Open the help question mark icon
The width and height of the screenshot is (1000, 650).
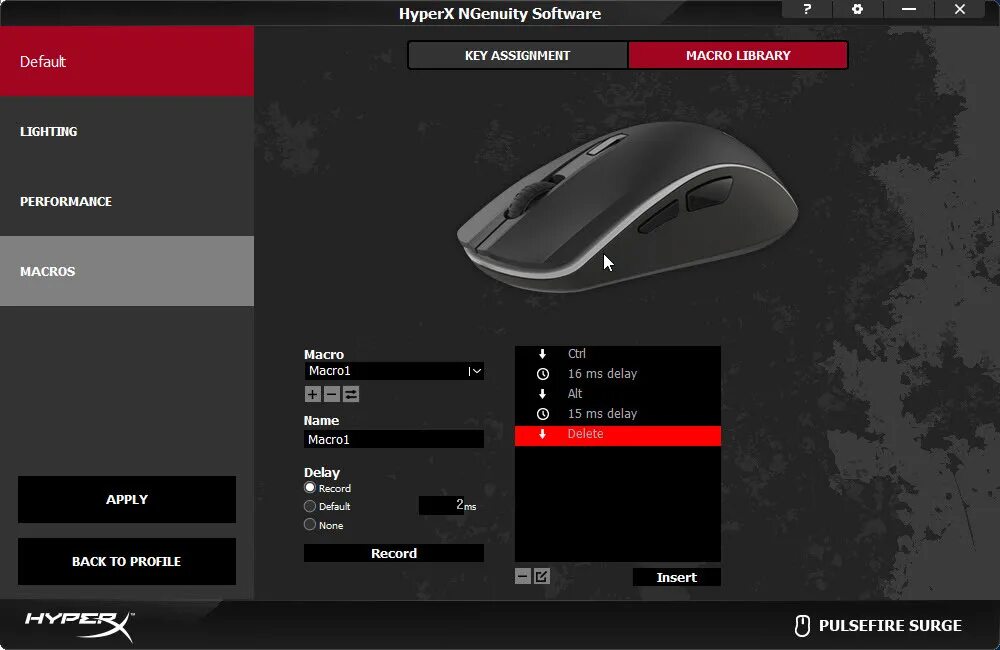click(x=807, y=9)
